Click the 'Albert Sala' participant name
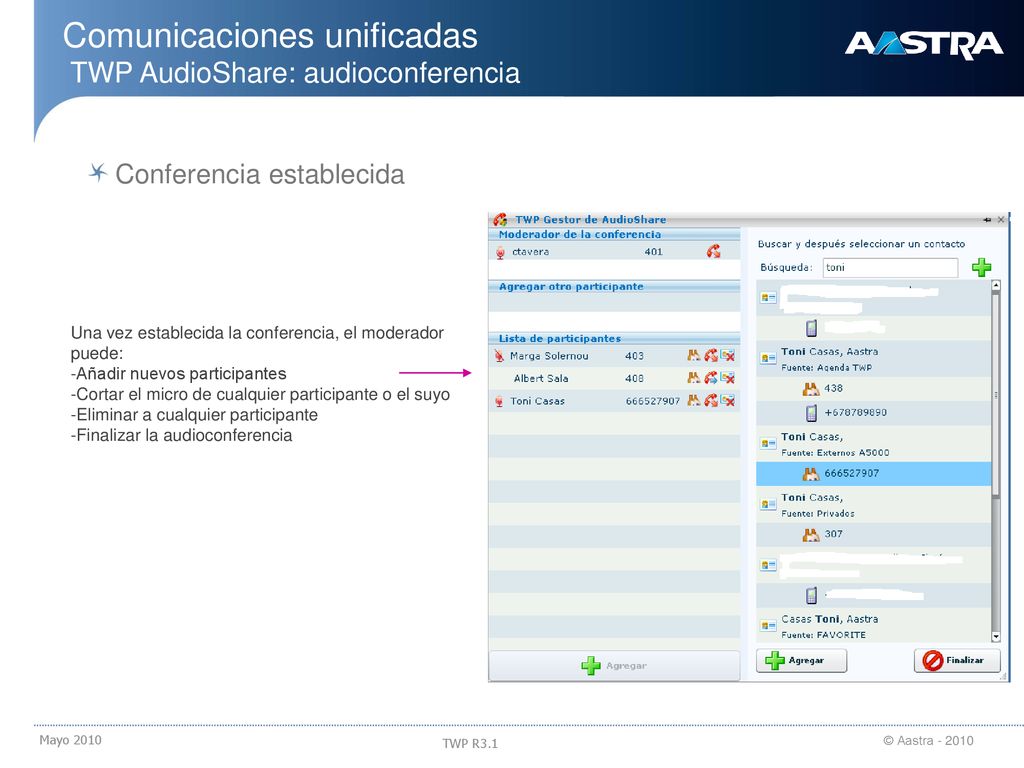 coord(541,378)
